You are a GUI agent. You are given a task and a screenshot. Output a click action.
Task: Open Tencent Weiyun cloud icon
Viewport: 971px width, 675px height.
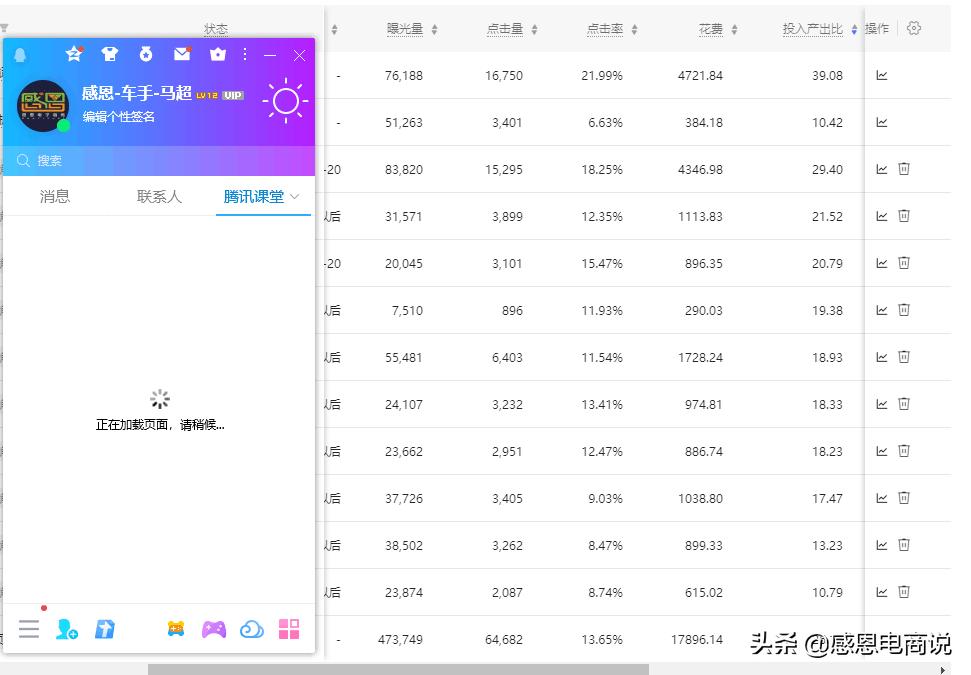point(250,629)
